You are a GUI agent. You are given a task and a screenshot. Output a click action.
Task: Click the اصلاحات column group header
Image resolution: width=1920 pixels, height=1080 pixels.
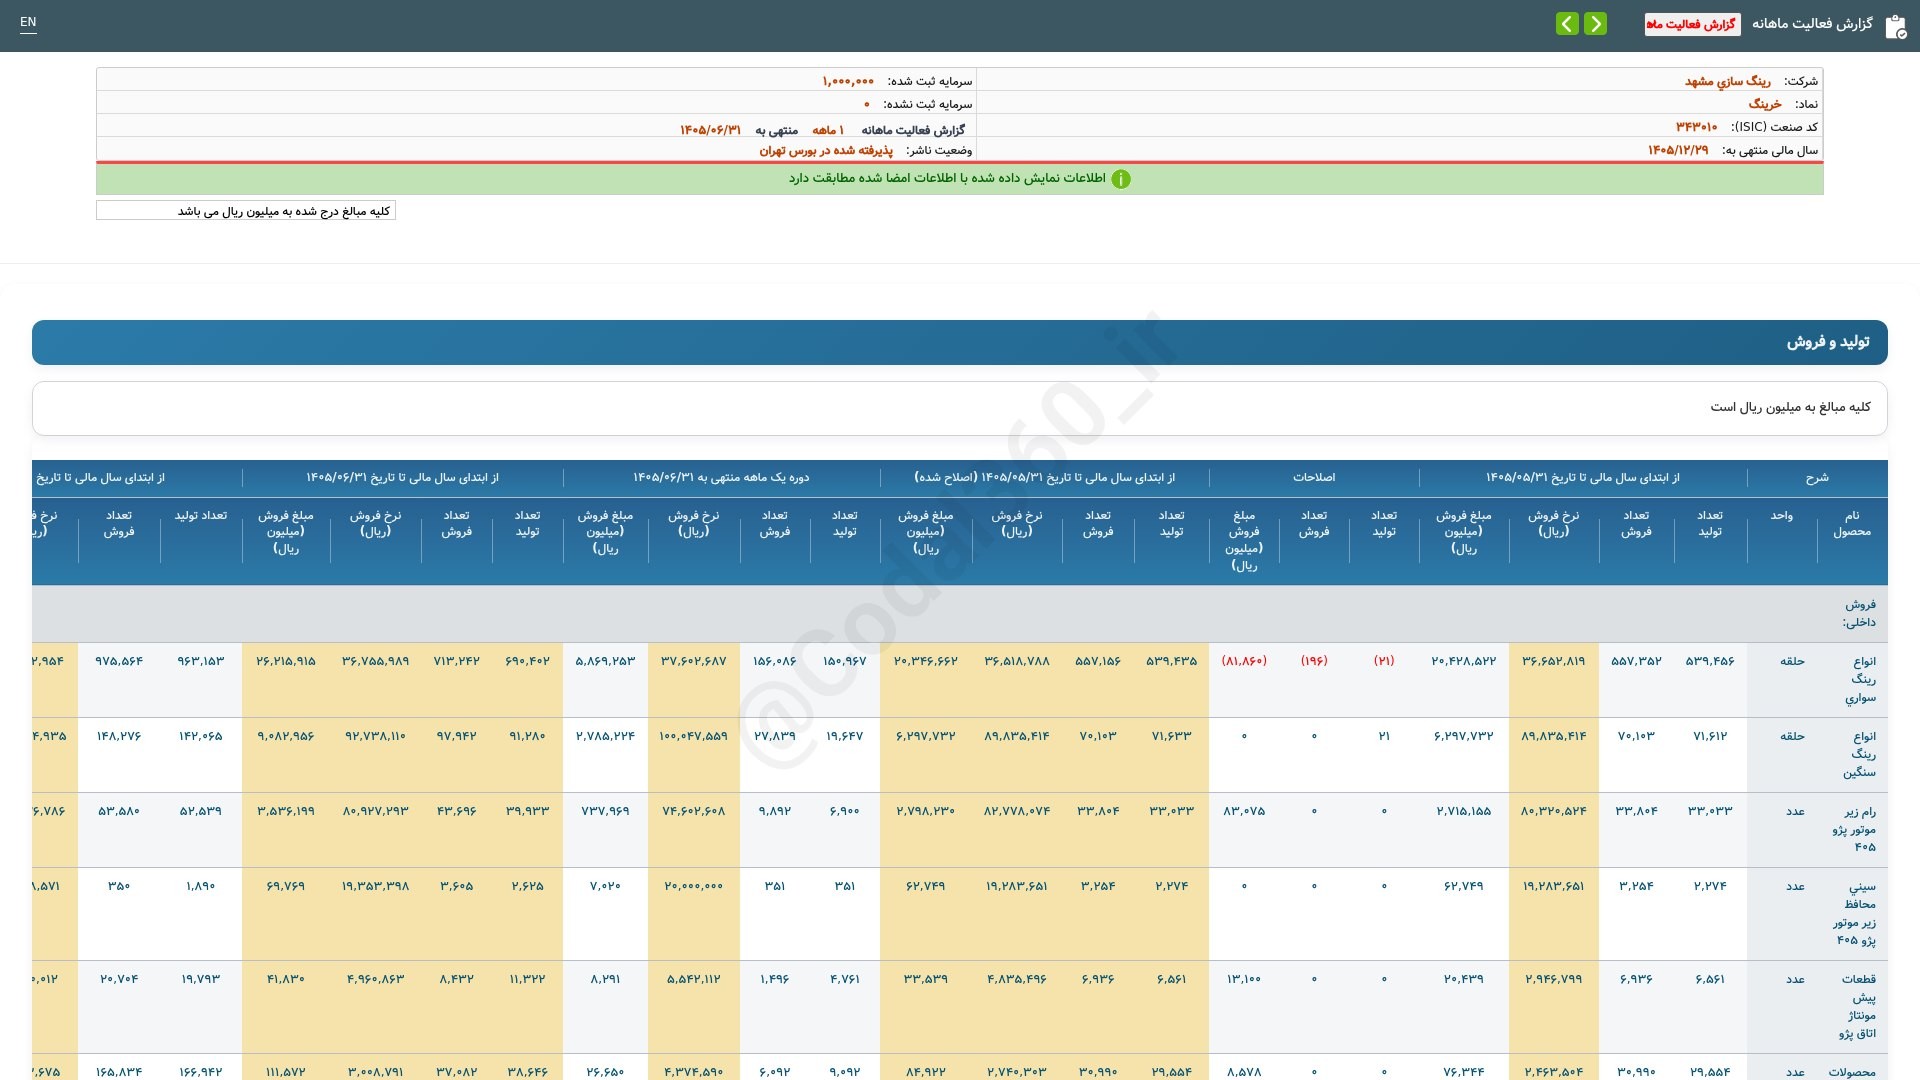[x=1314, y=478]
